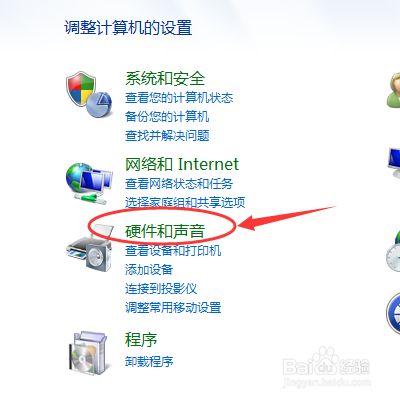
Task: Click the Hardware and Sound printer icon
Action: (89, 248)
